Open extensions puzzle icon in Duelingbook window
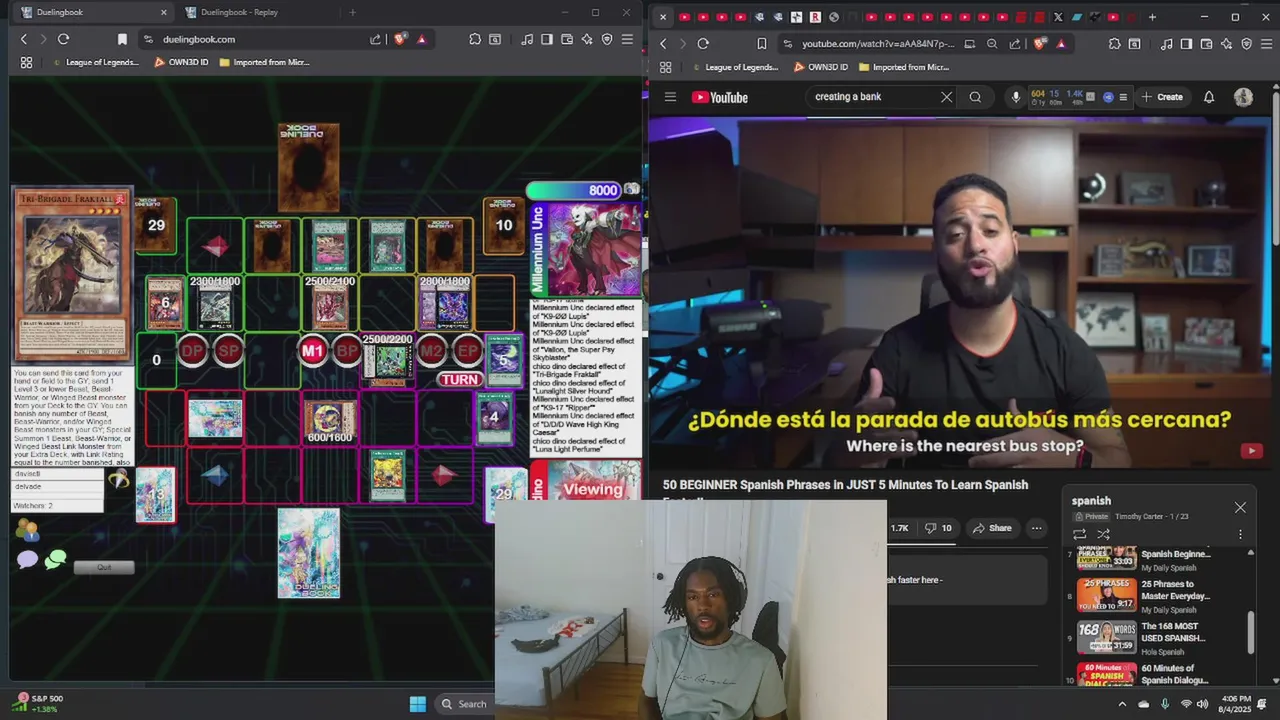The image size is (1280, 720). point(475,39)
